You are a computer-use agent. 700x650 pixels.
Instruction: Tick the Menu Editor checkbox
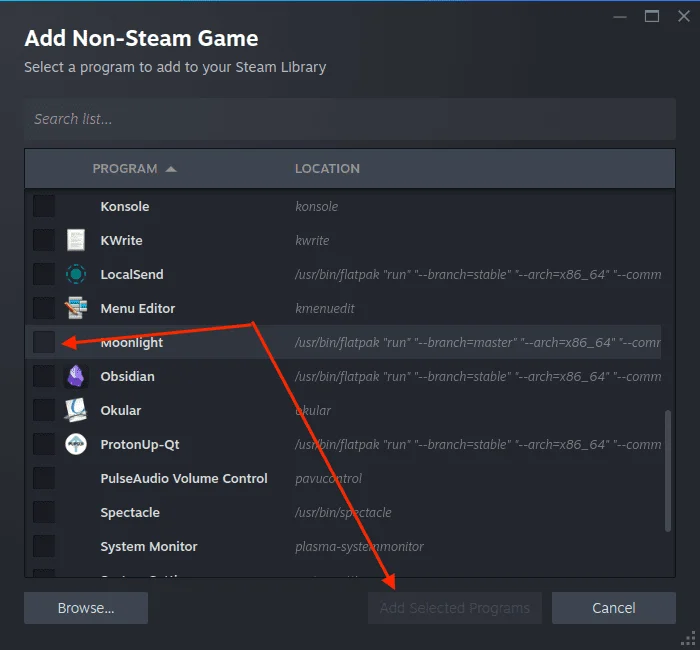(x=44, y=308)
